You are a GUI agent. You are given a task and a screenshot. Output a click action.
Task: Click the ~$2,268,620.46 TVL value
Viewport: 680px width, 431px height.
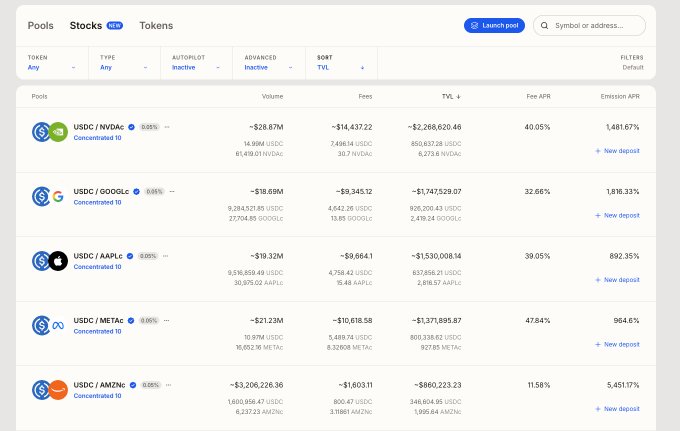pyautogui.click(x=434, y=127)
